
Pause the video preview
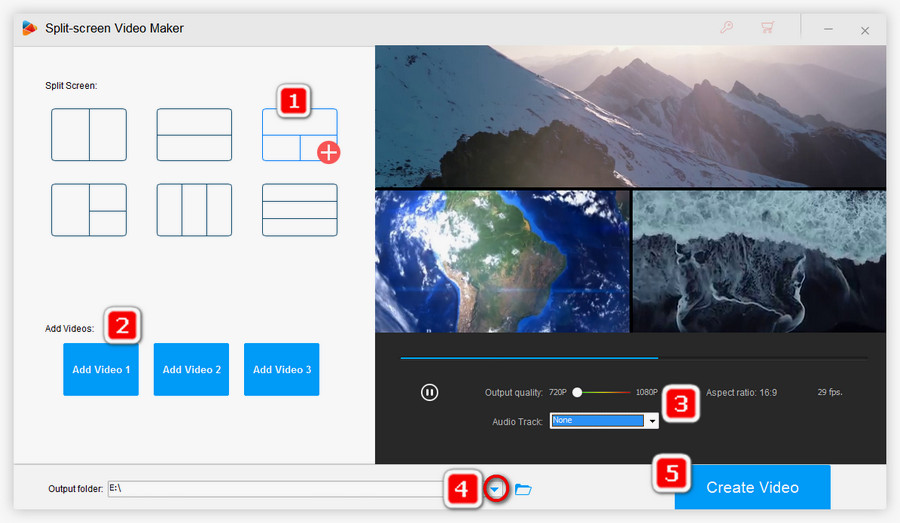(429, 392)
